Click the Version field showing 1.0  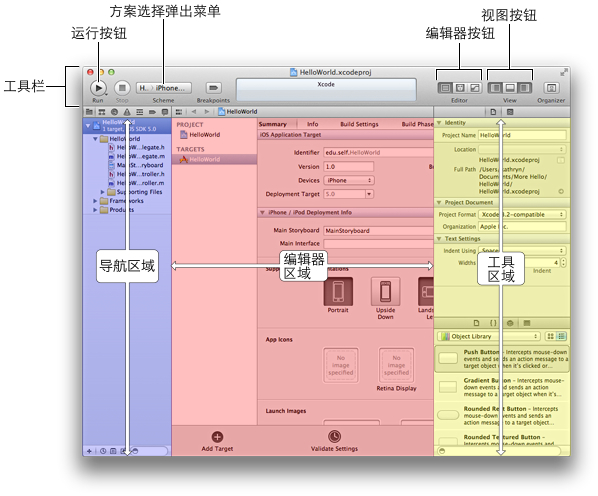pyautogui.click(x=349, y=167)
